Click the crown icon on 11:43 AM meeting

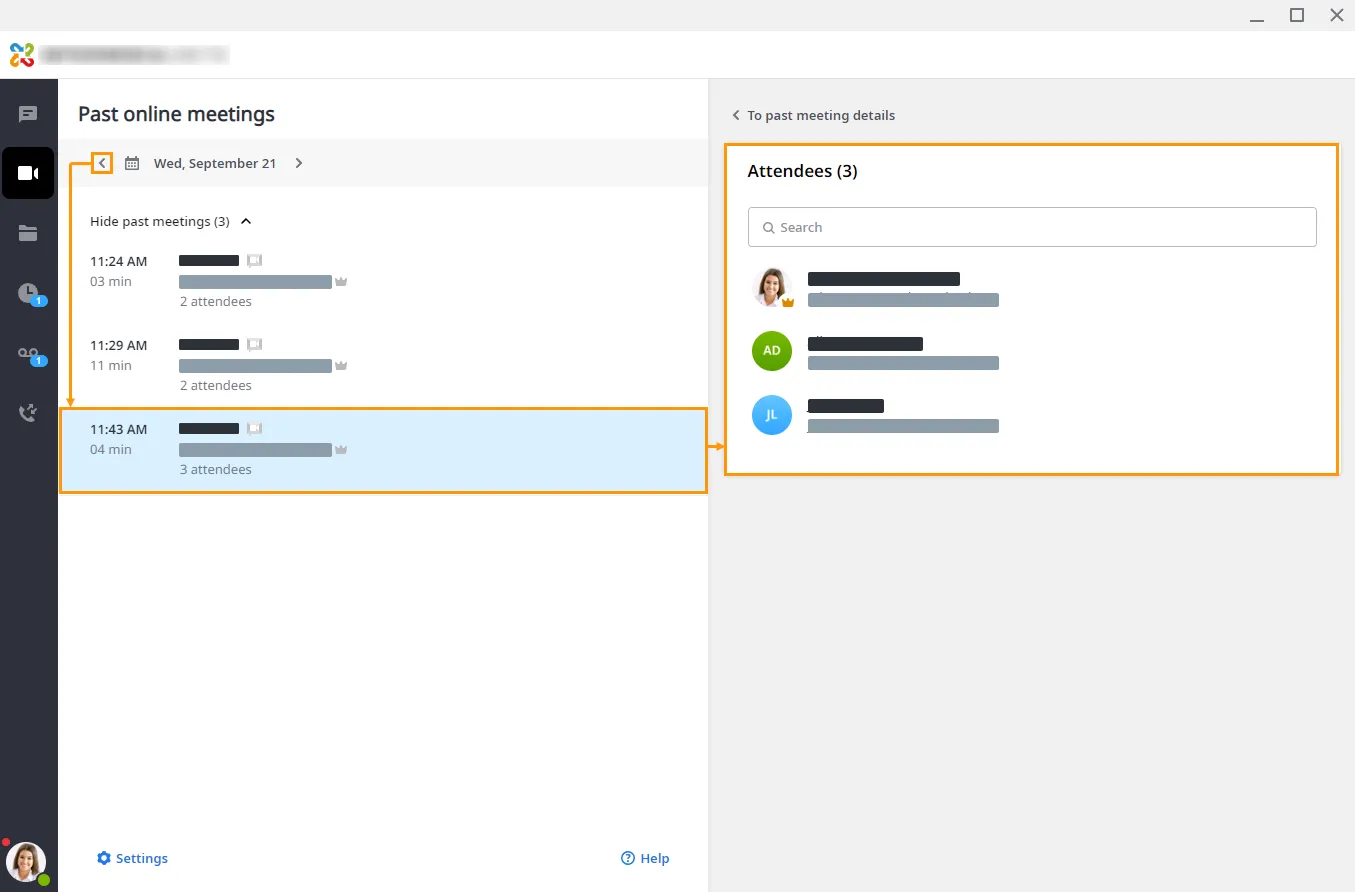[x=341, y=450]
